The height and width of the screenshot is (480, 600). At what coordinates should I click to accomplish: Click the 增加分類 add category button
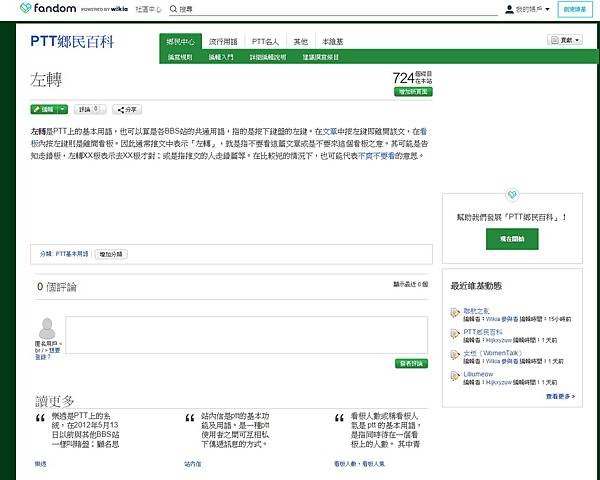111,254
